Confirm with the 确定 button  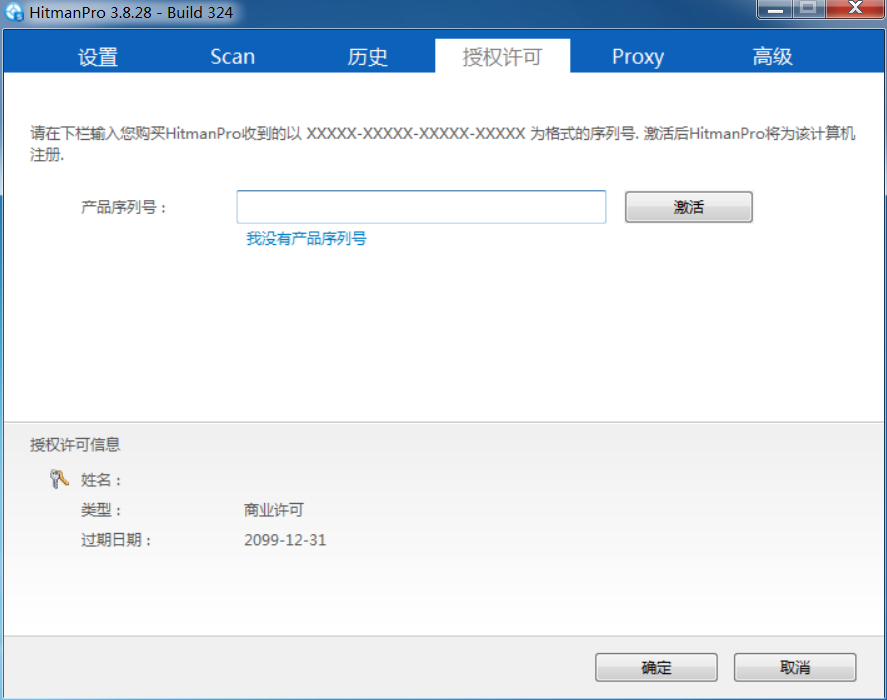(656, 668)
